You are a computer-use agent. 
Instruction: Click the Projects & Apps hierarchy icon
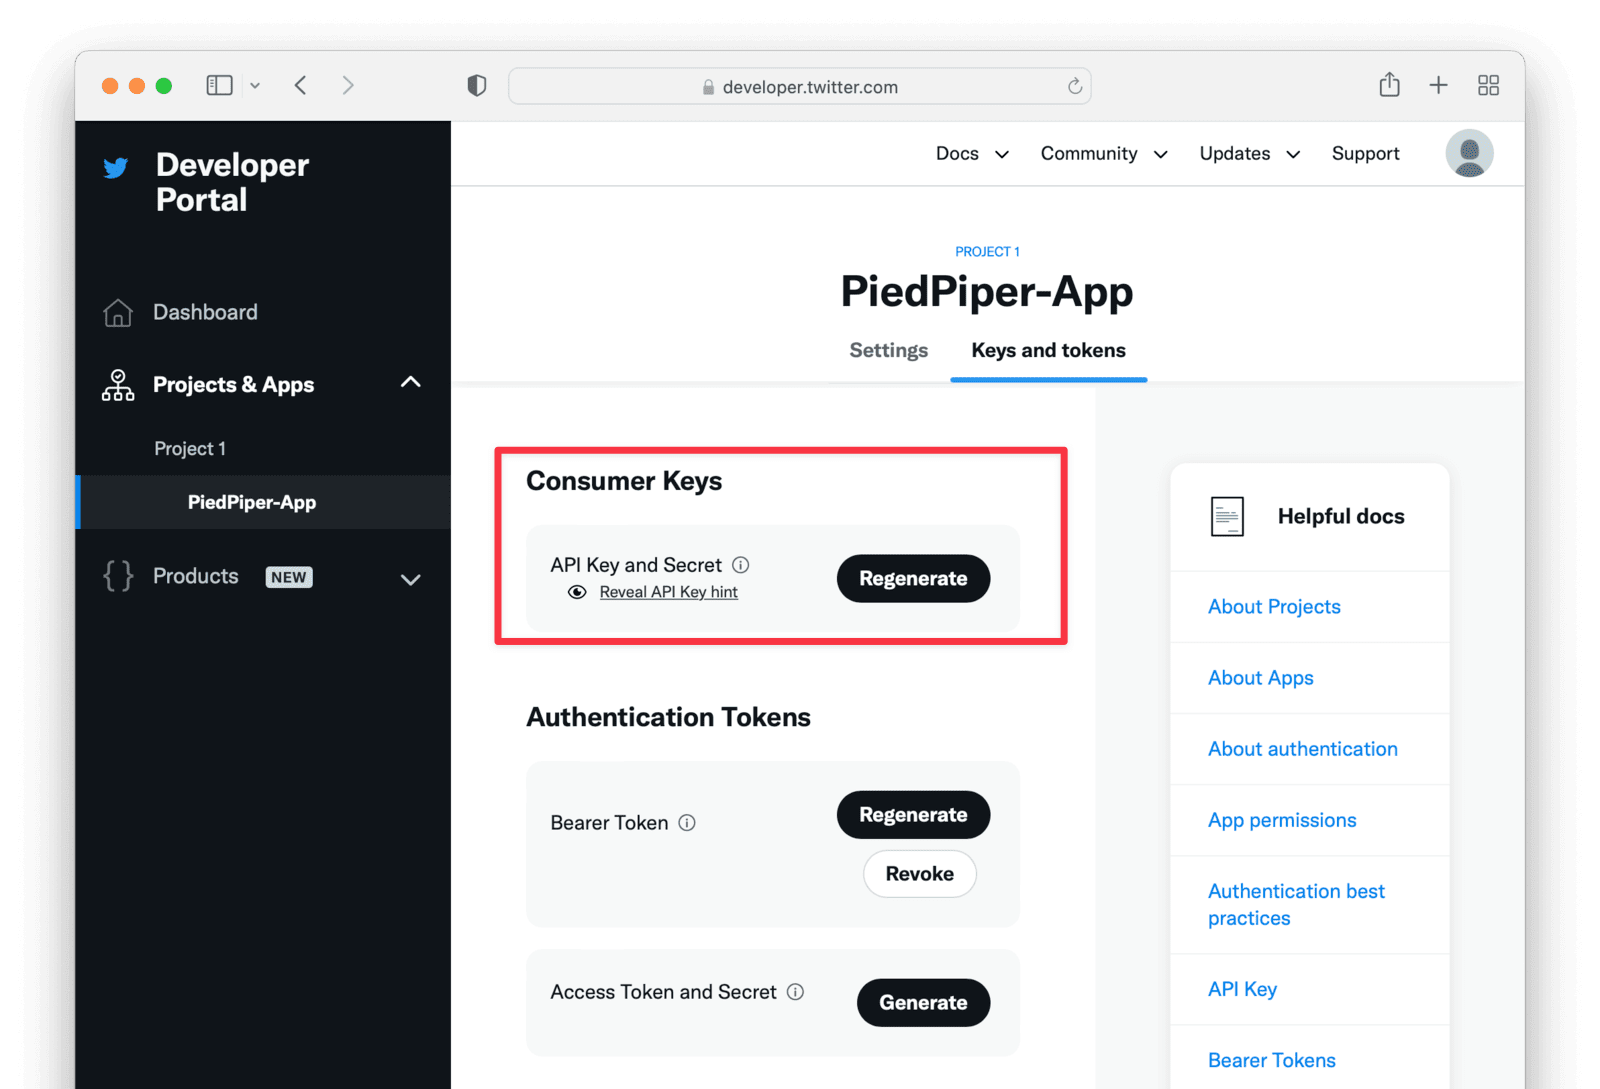tap(117, 384)
